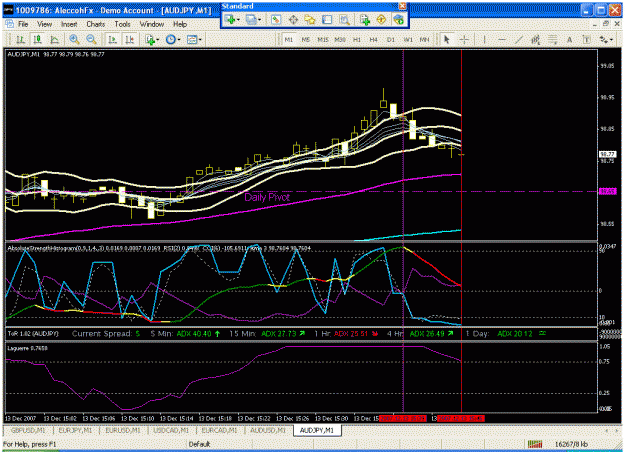Activate the M15 timeframe
The width and height of the screenshot is (625, 452).
click(x=323, y=39)
